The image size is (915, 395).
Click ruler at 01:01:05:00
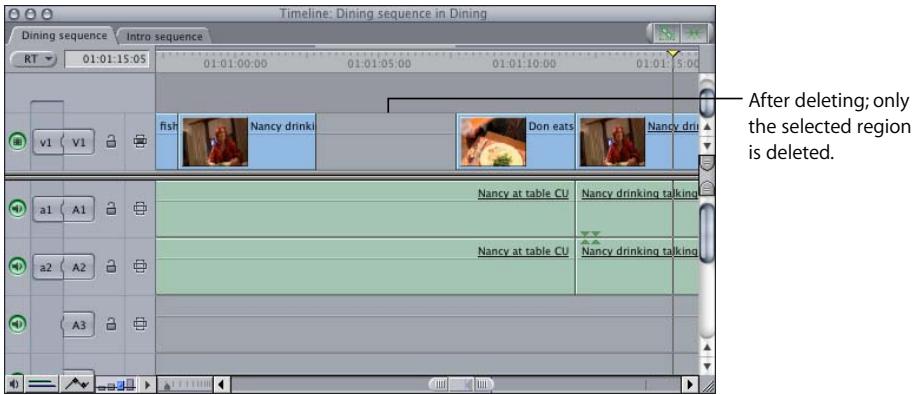click(x=379, y=64)
